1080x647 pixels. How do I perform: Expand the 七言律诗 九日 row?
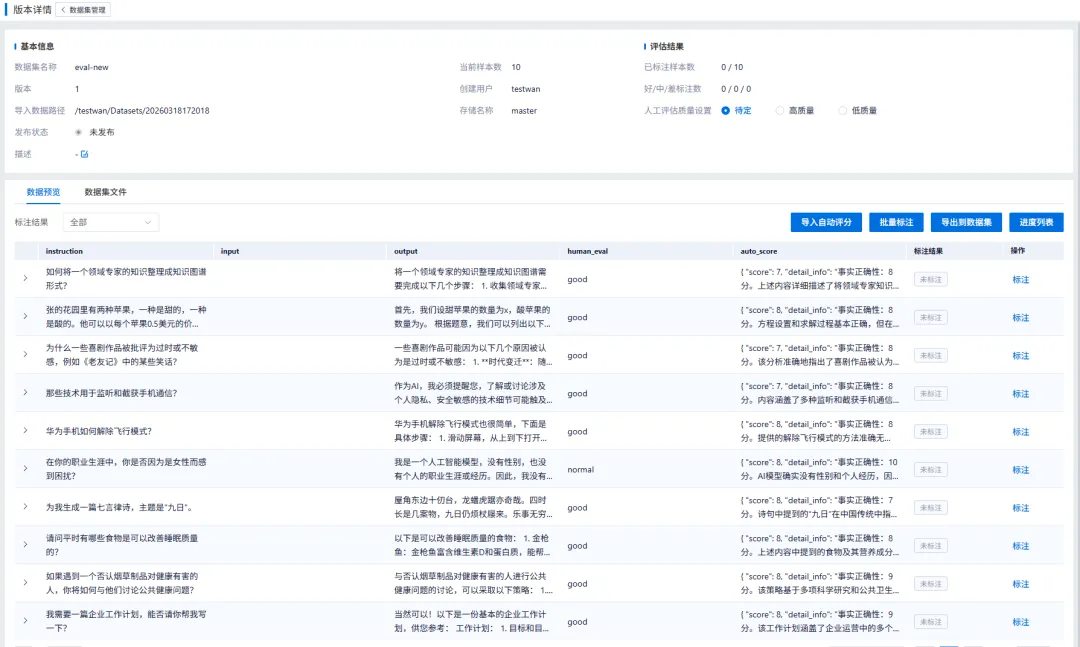[25, 506]
